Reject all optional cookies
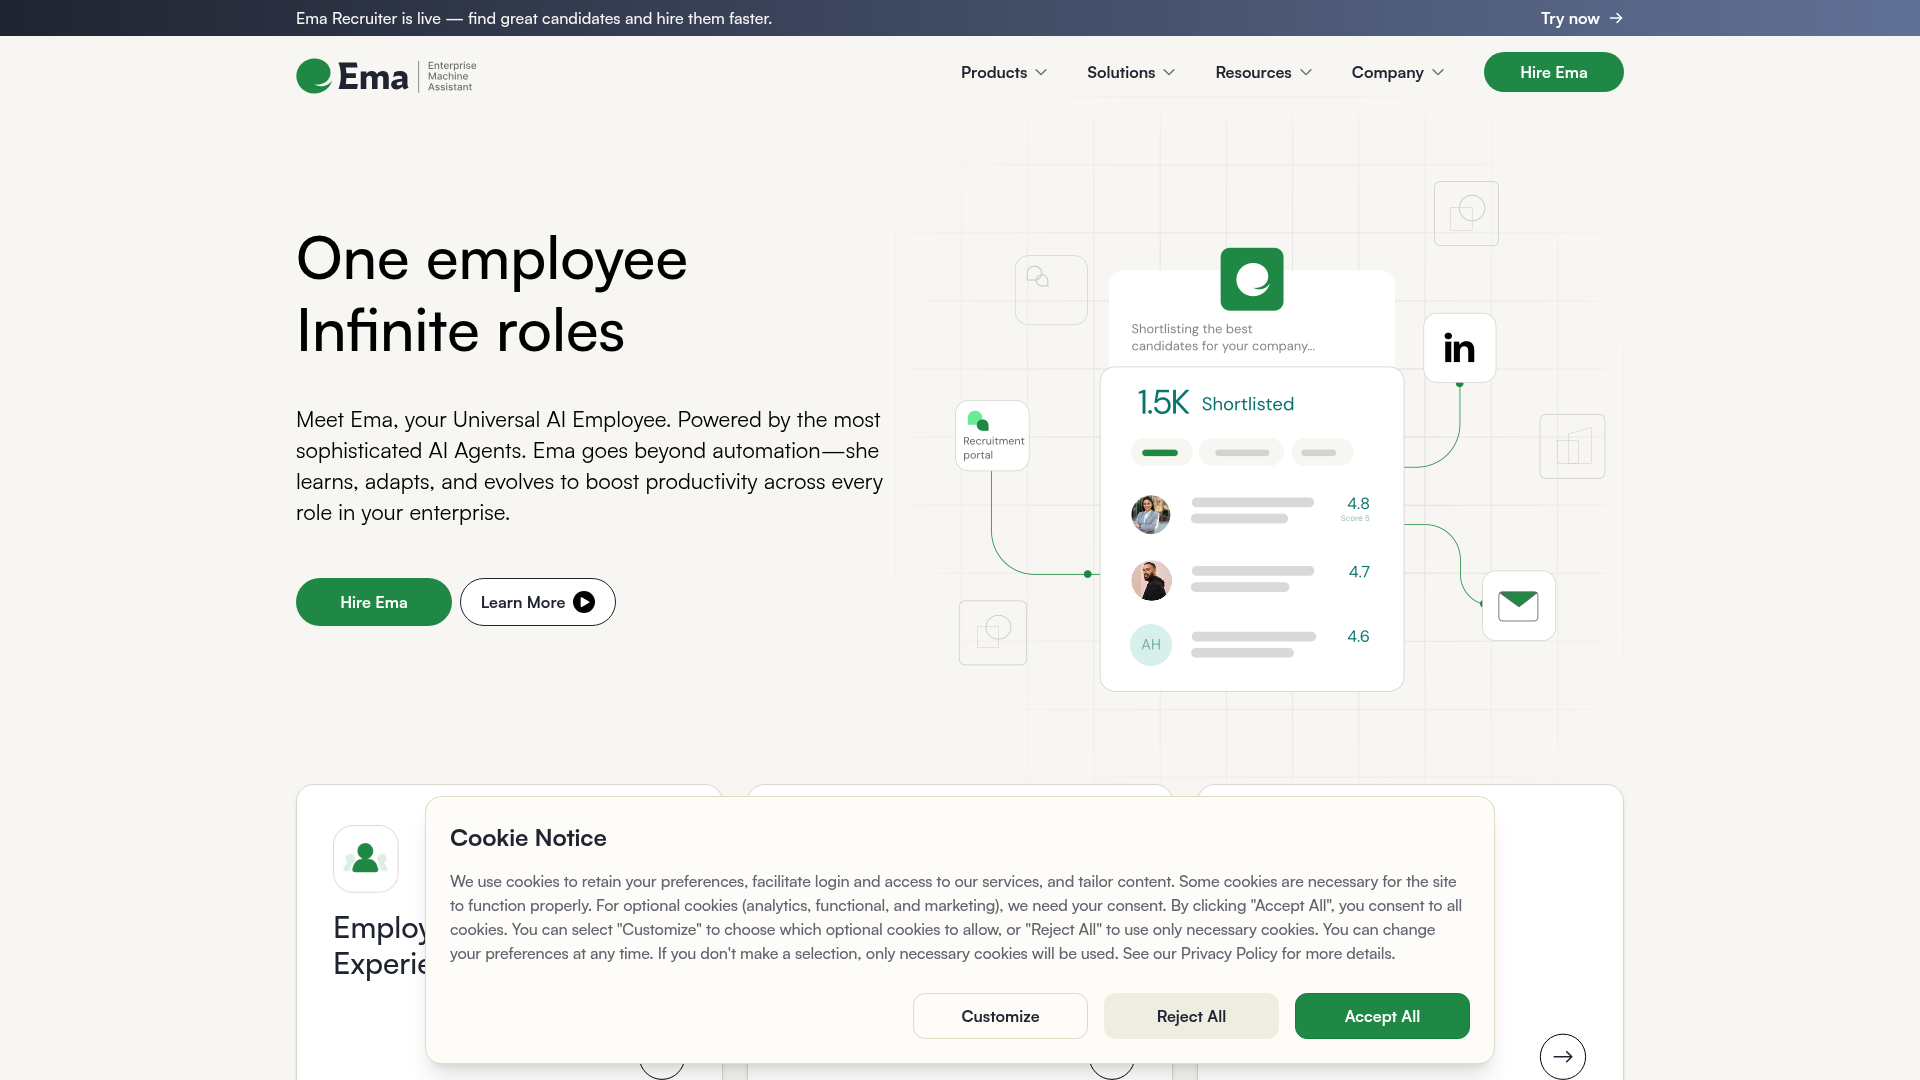1920x1080 pixels. [x=1191, y=1016]
